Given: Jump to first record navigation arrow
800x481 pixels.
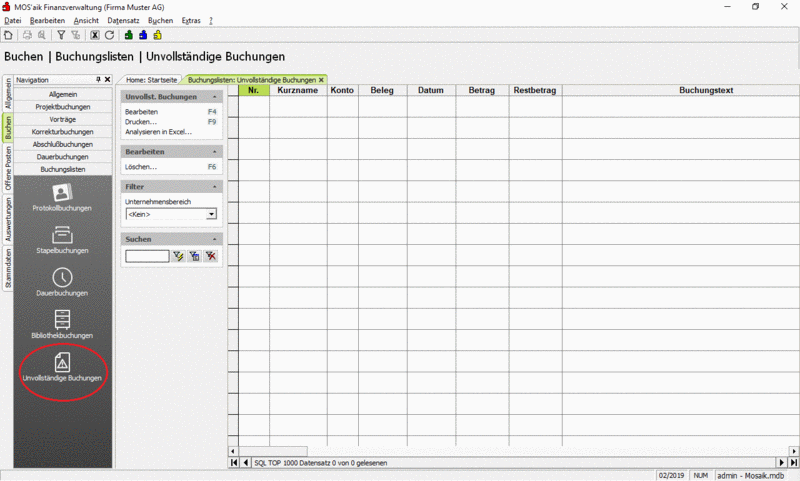Looking at the screenshot, I should coord(234,463).
